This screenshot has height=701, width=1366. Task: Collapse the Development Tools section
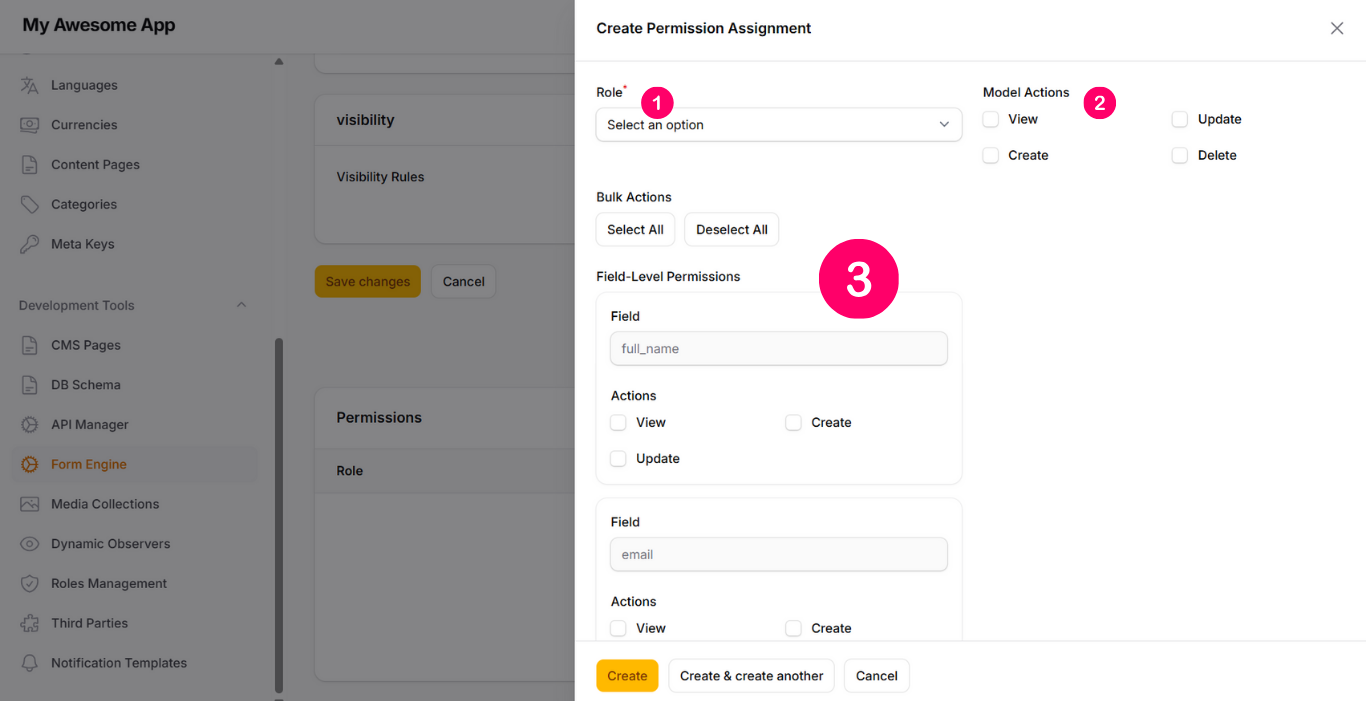coord(241,305)
